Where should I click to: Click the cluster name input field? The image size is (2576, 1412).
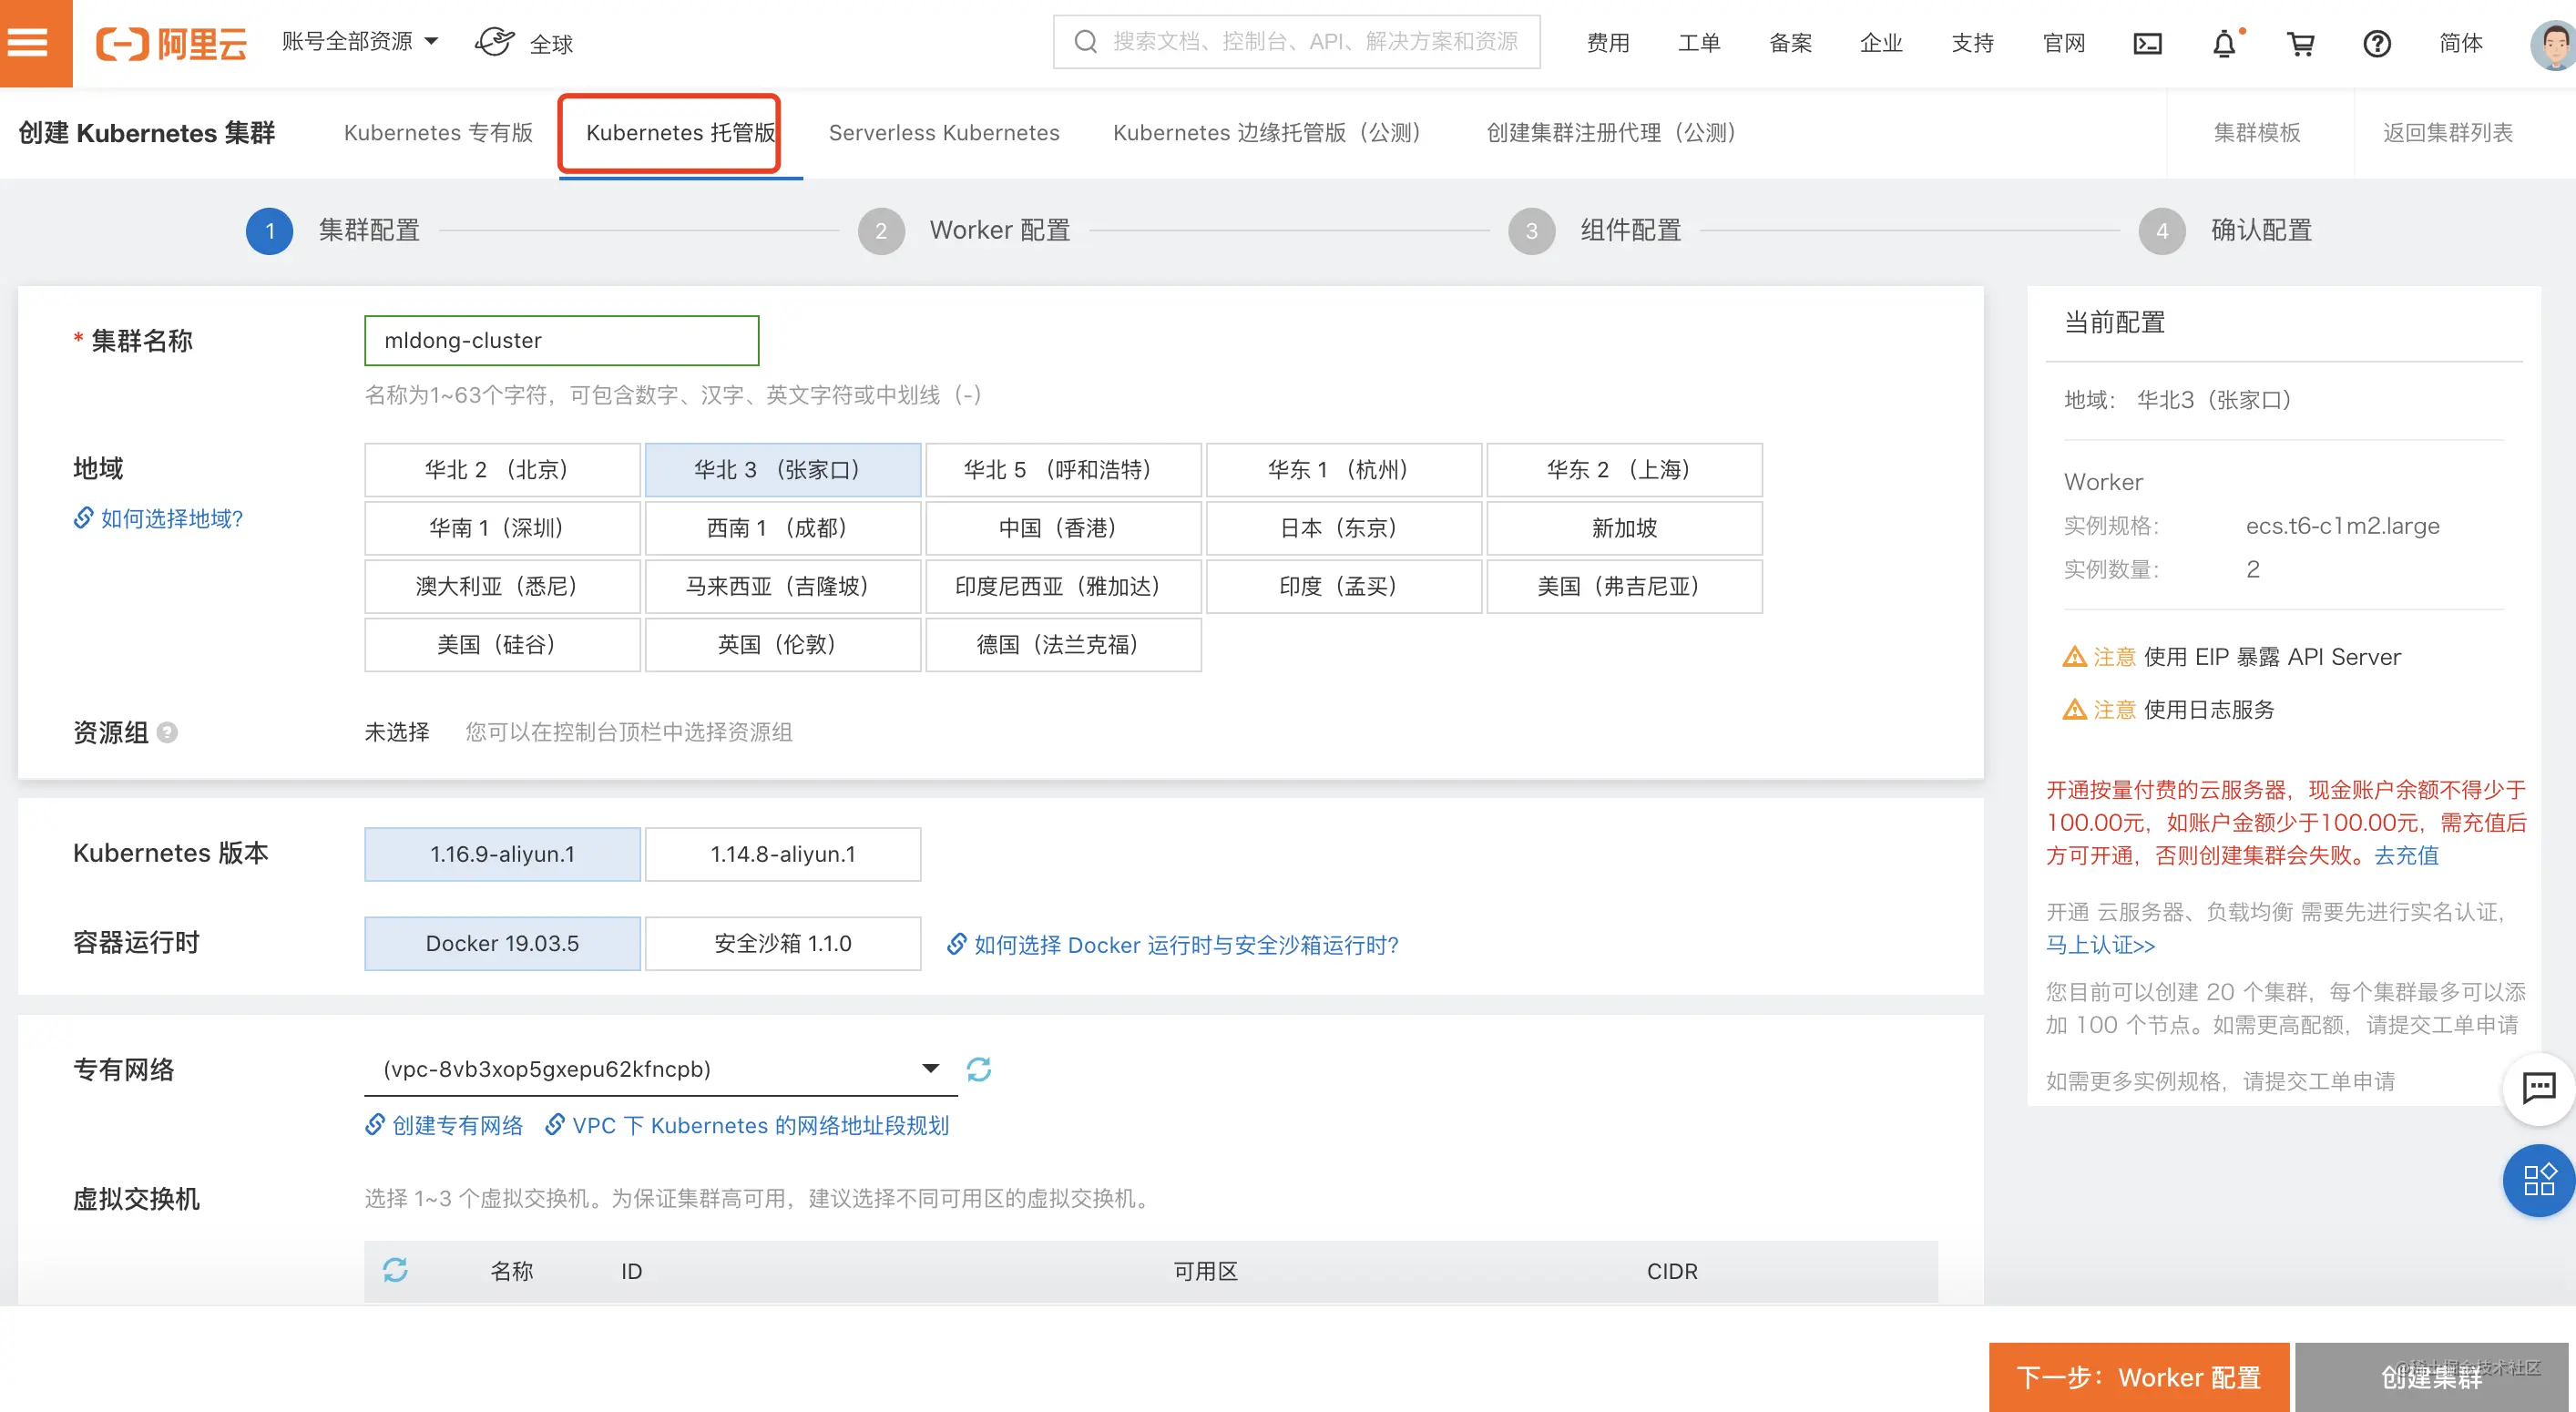point(562,340)
